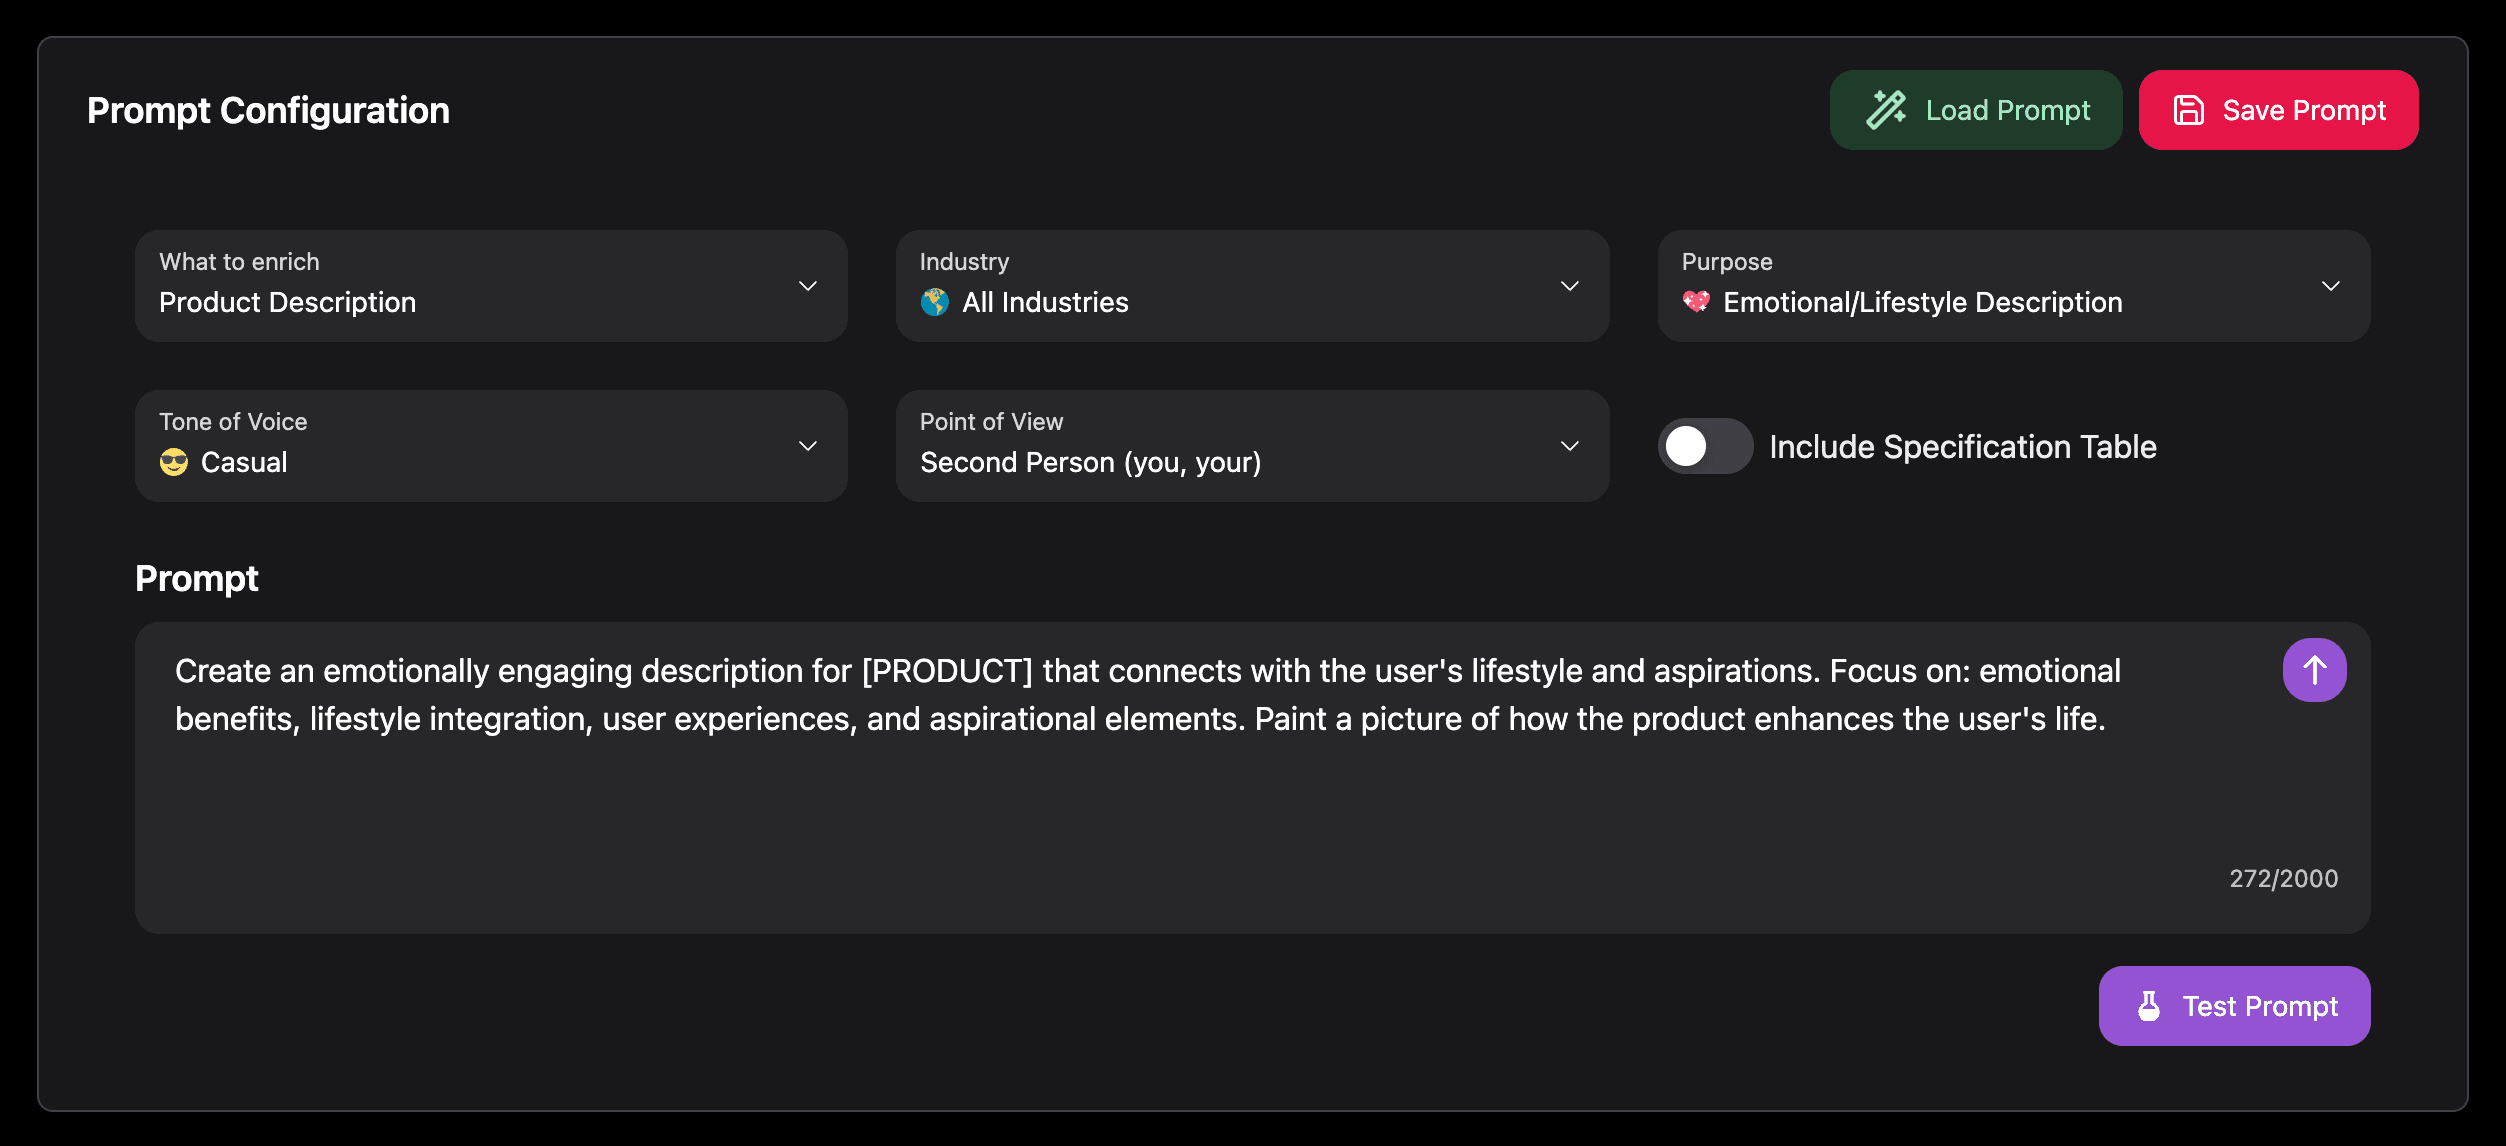Click the globe icon beside All Industries
The height and width of the screenshot is (1146, 2506).
pos(935,302)
